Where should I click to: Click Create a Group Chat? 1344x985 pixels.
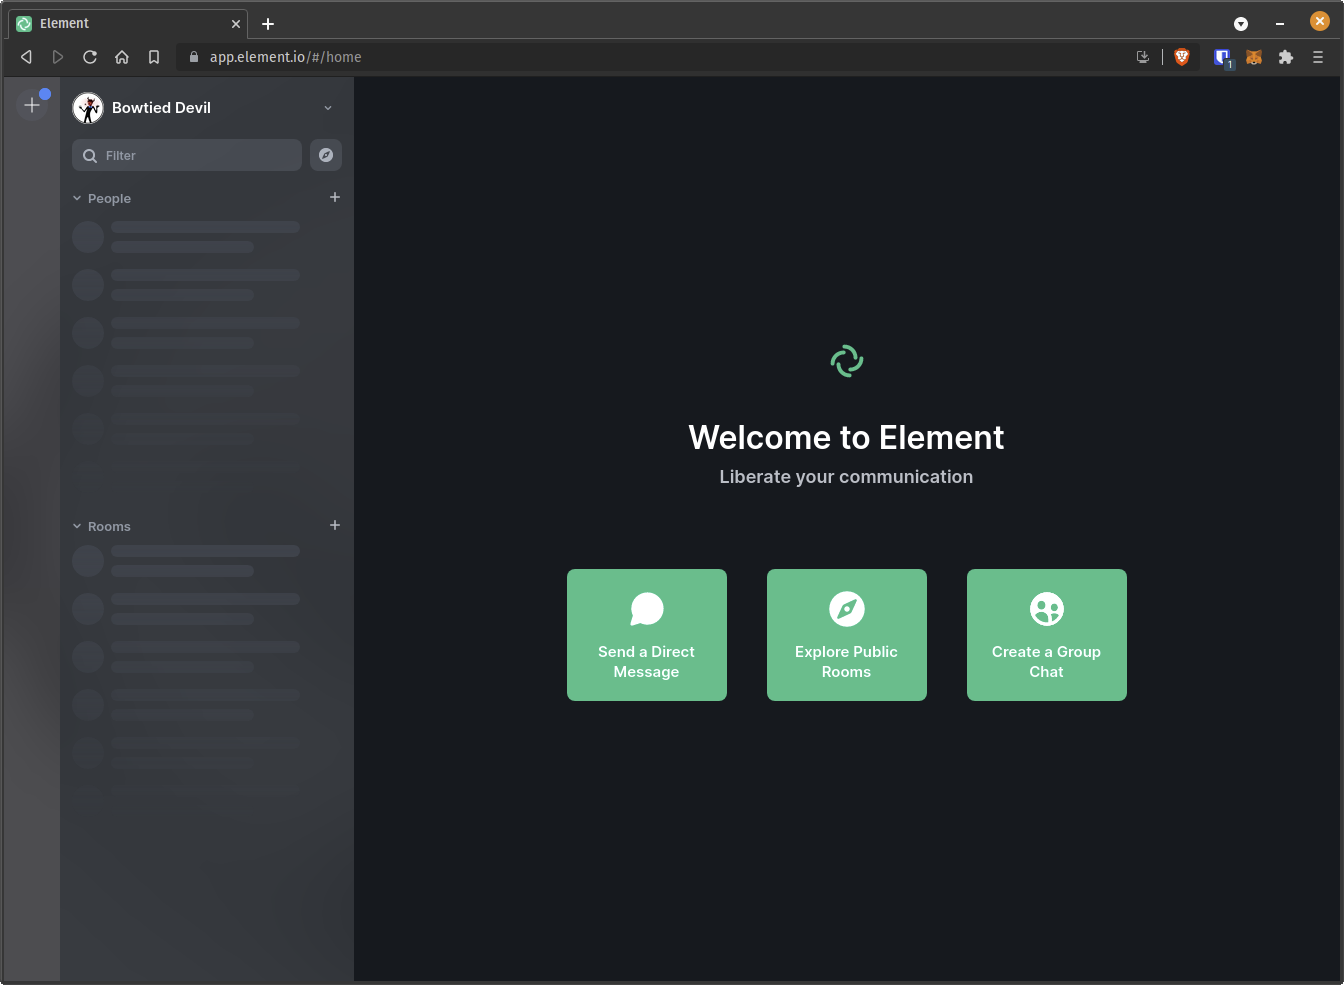point(1047,635)
